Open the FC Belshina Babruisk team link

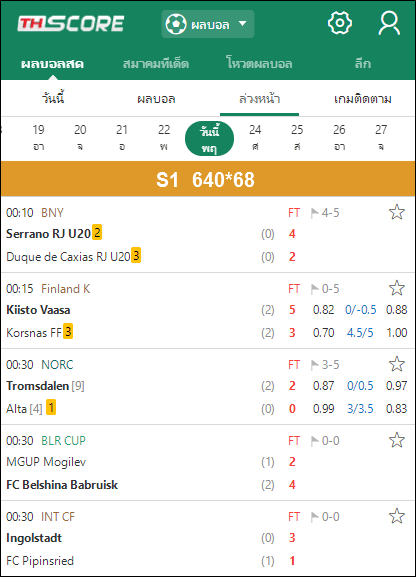point(62,485)
